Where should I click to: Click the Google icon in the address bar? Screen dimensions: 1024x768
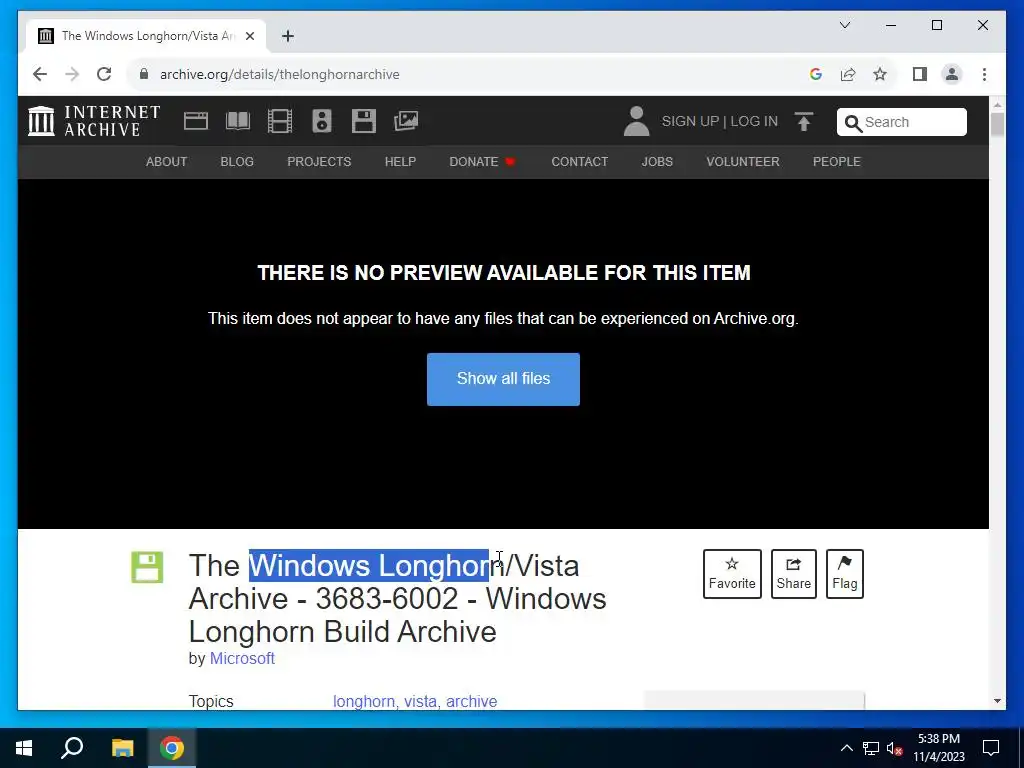coord(816,74)
